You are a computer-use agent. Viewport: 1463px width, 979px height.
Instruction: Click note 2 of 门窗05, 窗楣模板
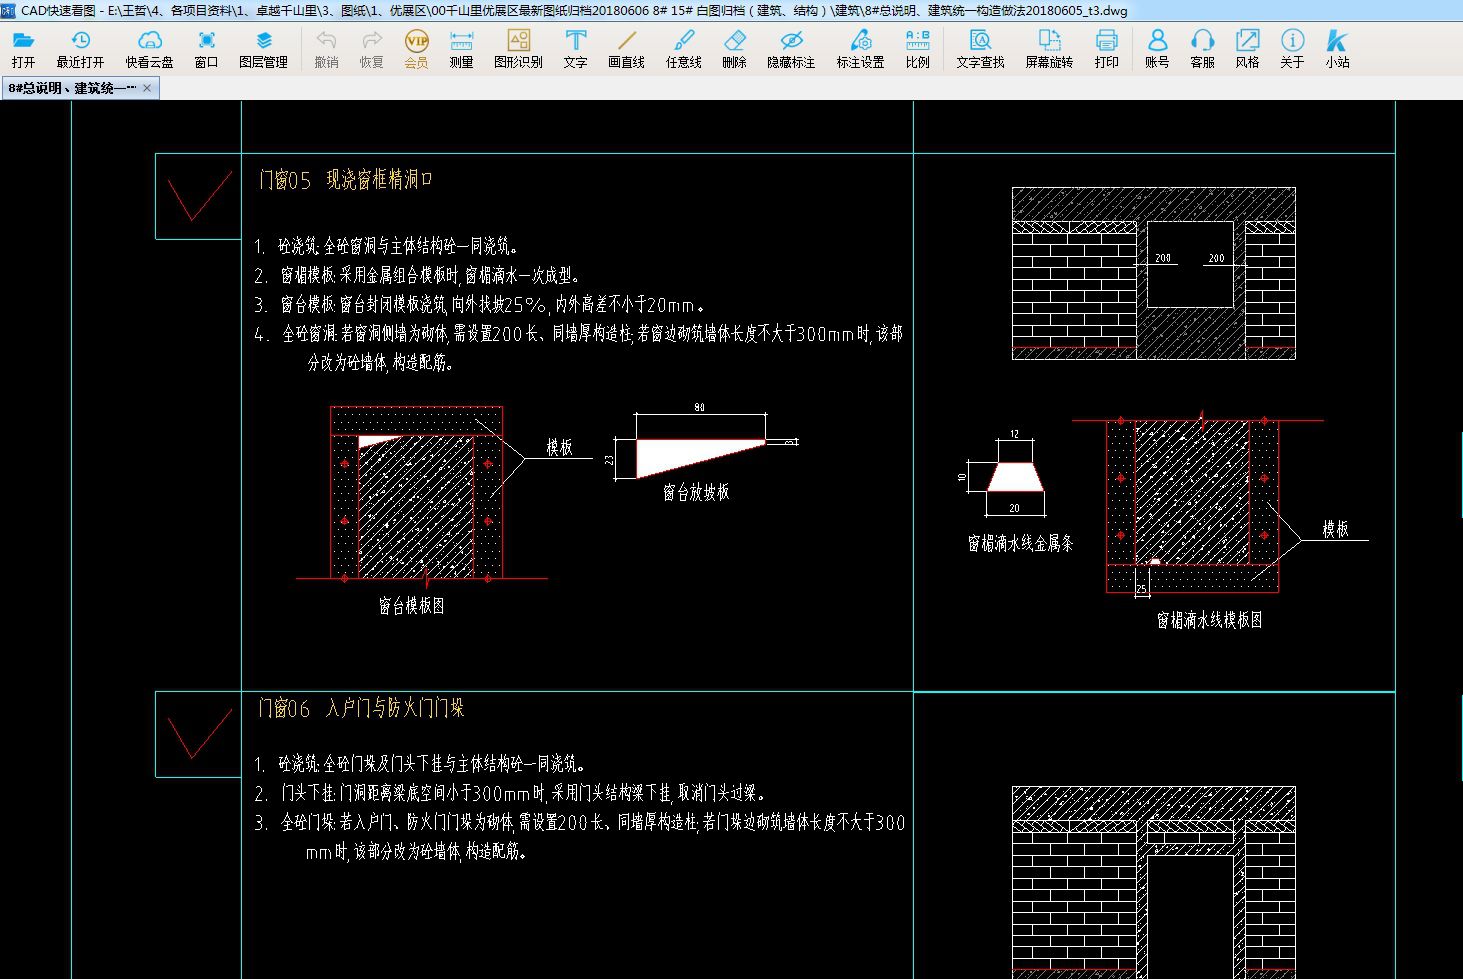coord(417,275)
